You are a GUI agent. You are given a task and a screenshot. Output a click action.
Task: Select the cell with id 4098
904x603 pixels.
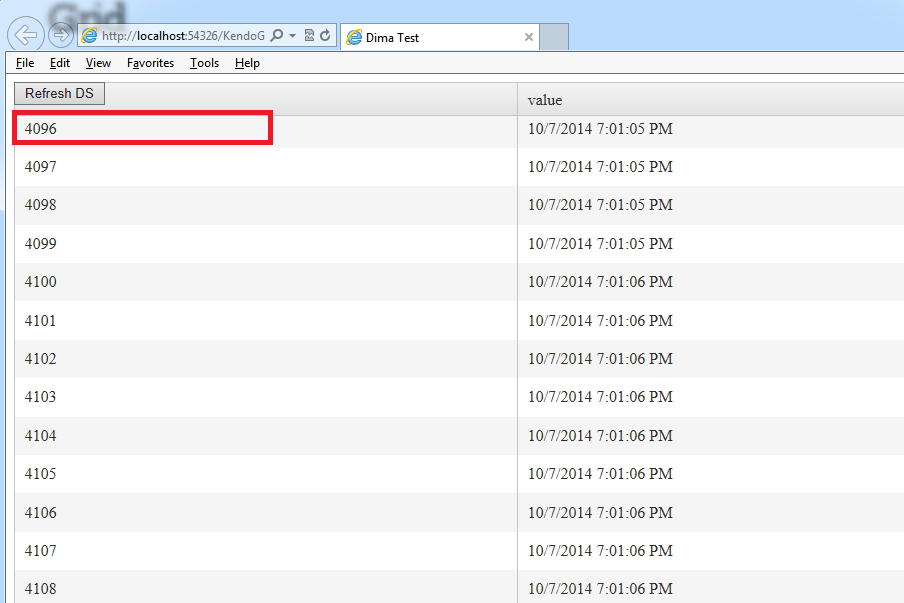266,205
